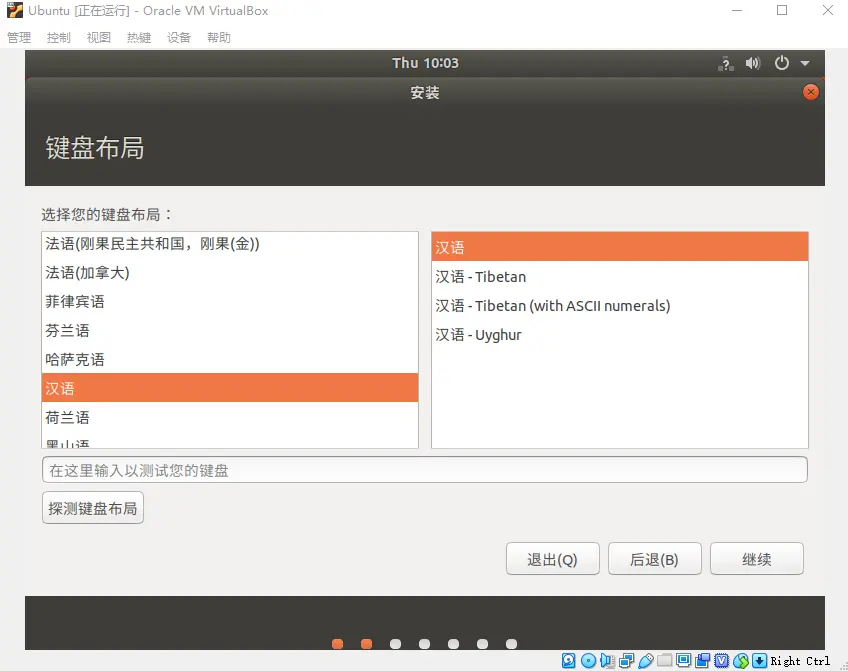The width and height of the screenshot is (848, 671).
Task: Click the hard disk activity status icon
Action: 568,660
